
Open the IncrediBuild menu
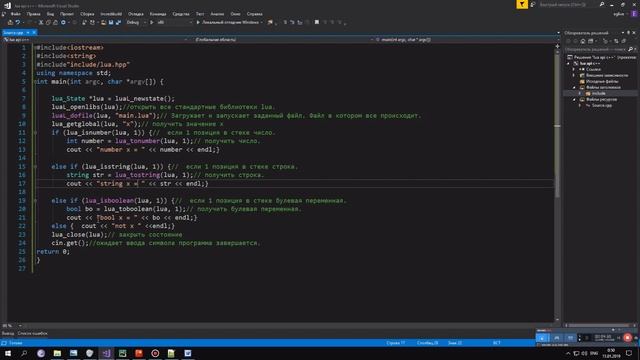111,14
